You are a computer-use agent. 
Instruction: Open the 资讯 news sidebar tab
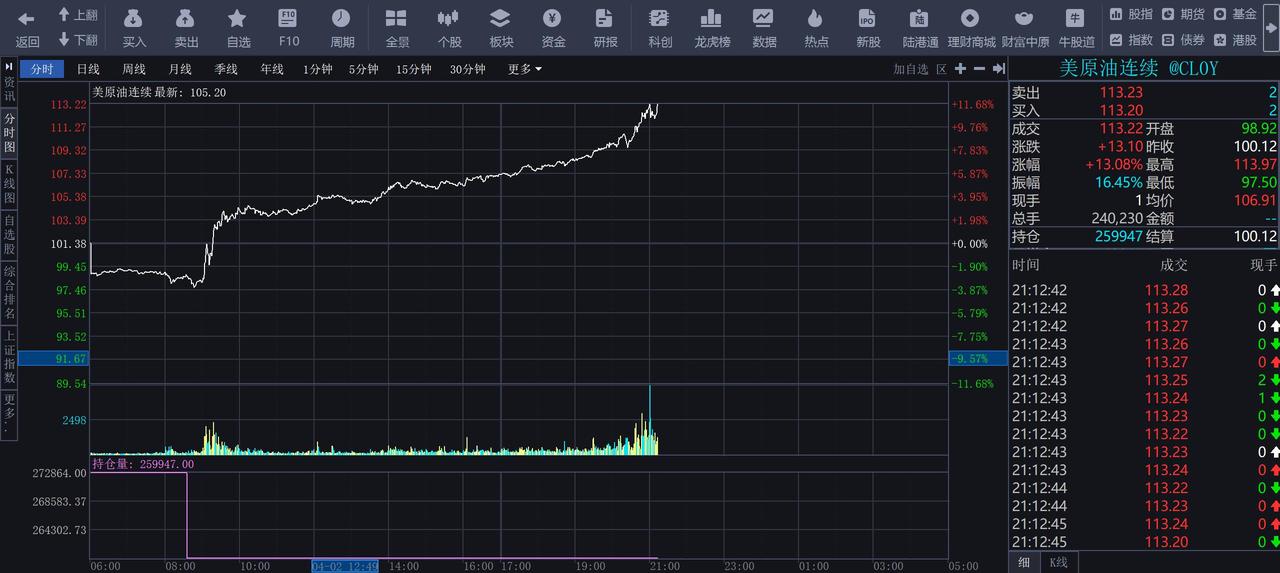9,90
